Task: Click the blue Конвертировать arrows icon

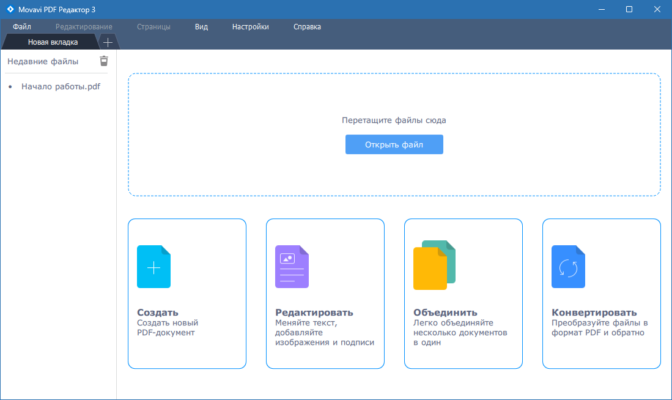Action: pyautogui.click(x=568, y=266)
